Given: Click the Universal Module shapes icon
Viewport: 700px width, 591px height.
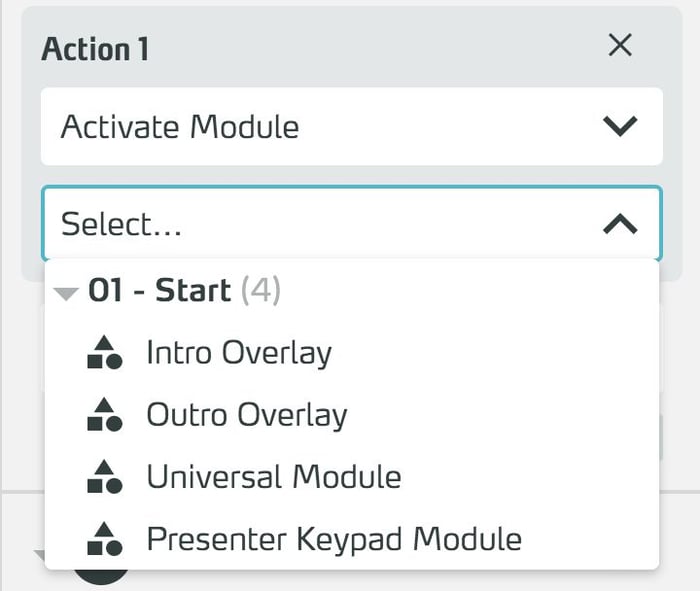Looking at the screenshot, I should (x=105, y=477).
